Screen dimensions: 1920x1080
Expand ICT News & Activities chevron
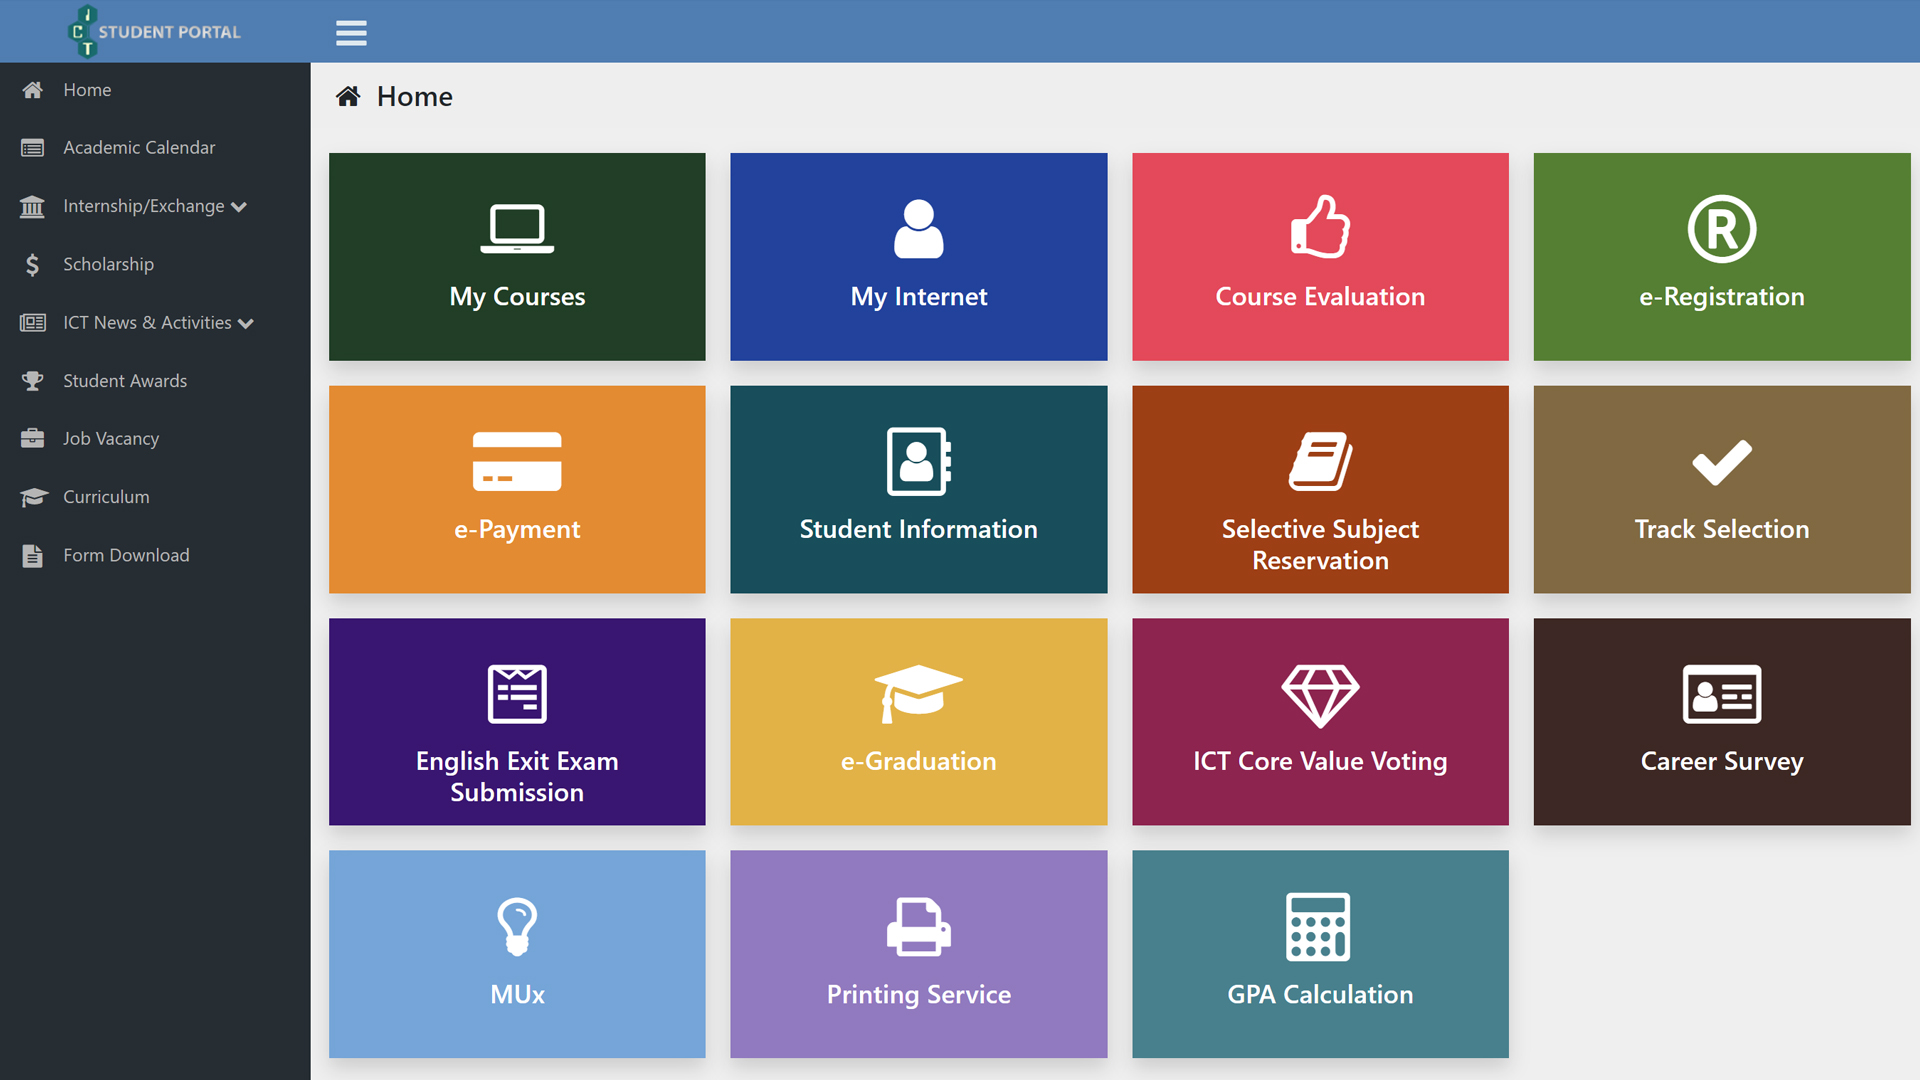[246, 323]
